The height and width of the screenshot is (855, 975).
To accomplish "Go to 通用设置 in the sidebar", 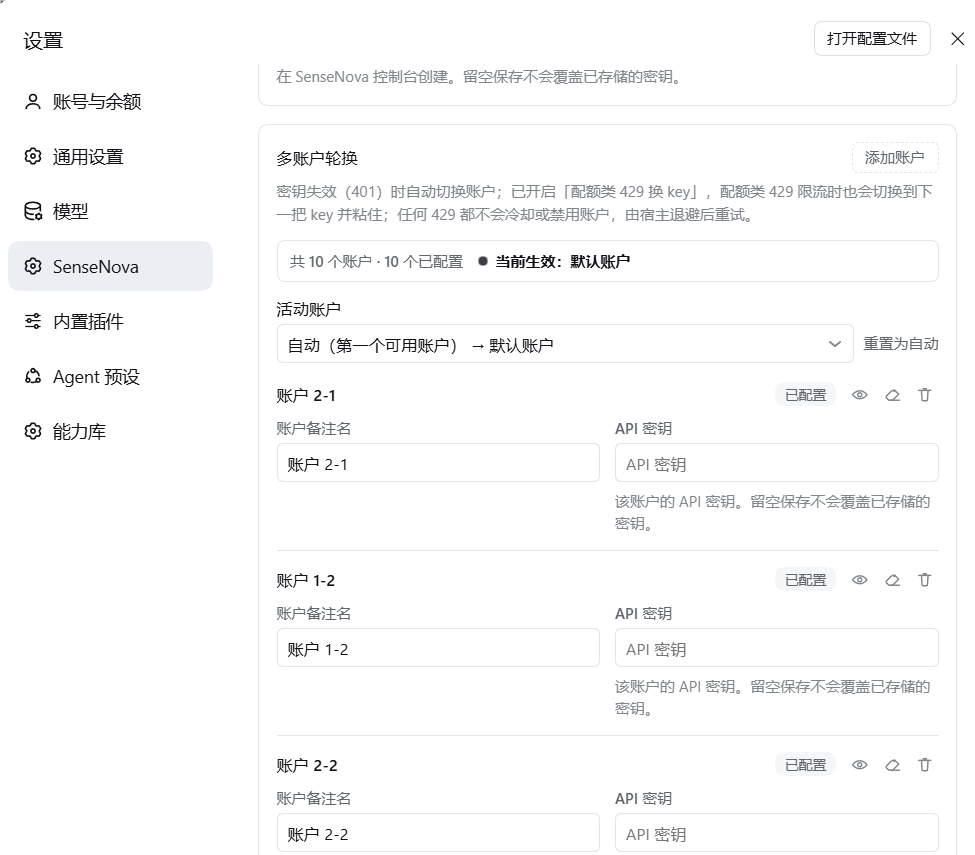I will click(x=110, y=157).
